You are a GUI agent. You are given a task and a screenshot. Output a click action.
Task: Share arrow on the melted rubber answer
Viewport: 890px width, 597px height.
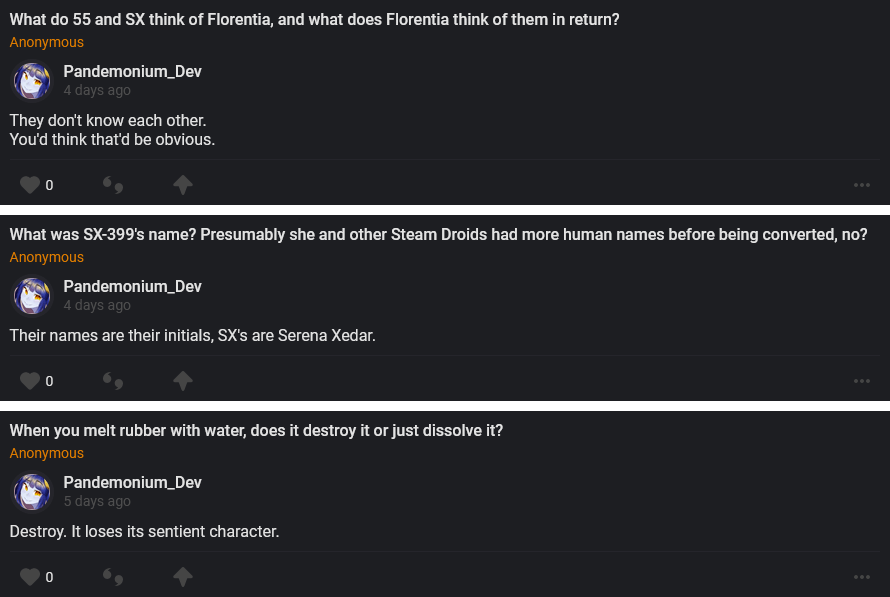(x=182, y=577)
